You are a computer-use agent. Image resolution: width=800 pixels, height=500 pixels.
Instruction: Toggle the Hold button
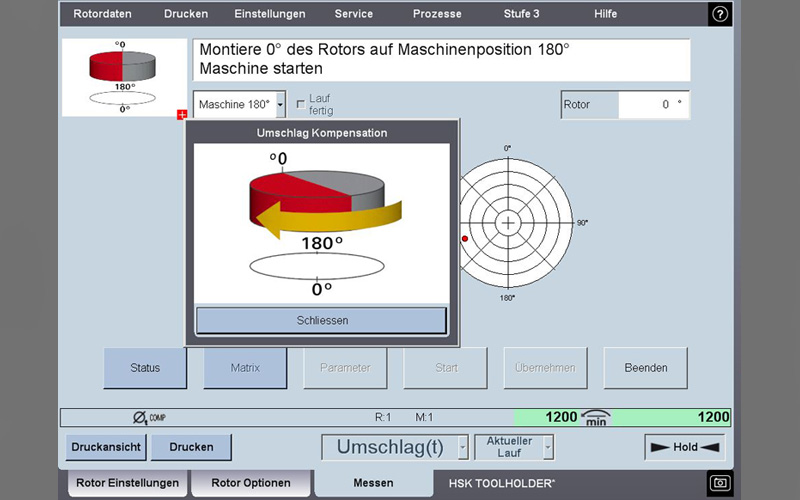(685, 447)
